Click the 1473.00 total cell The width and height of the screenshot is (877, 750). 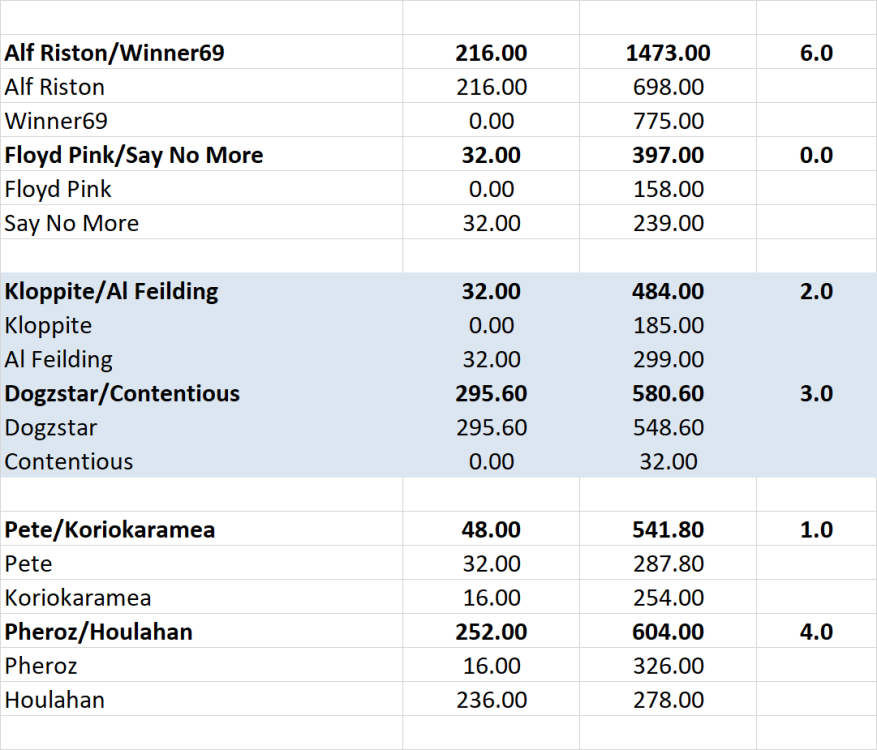click(x=668, y=53)
